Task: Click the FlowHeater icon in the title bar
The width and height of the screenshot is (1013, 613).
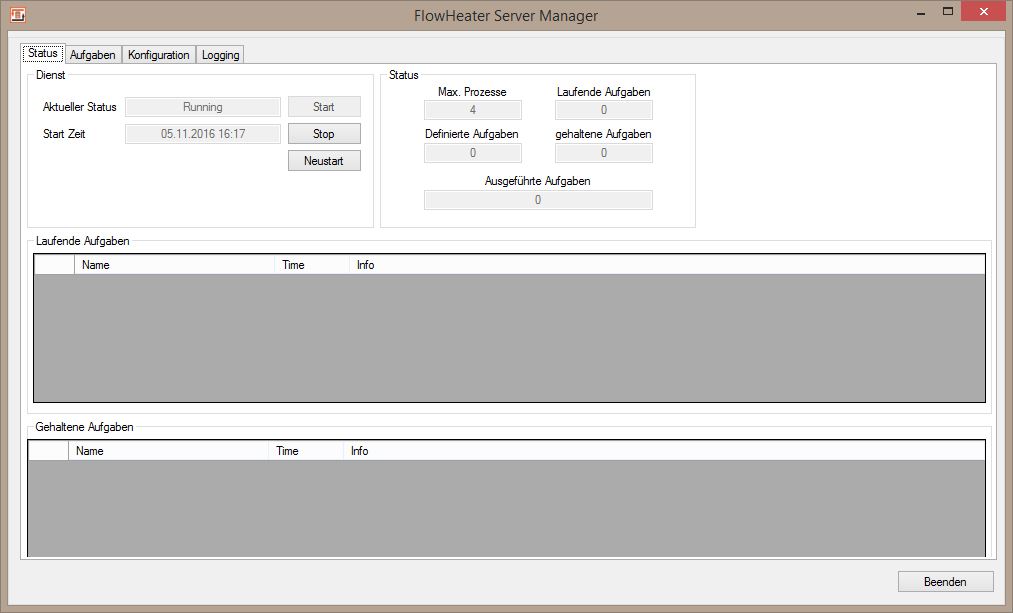Action: (x=17, y=15)
